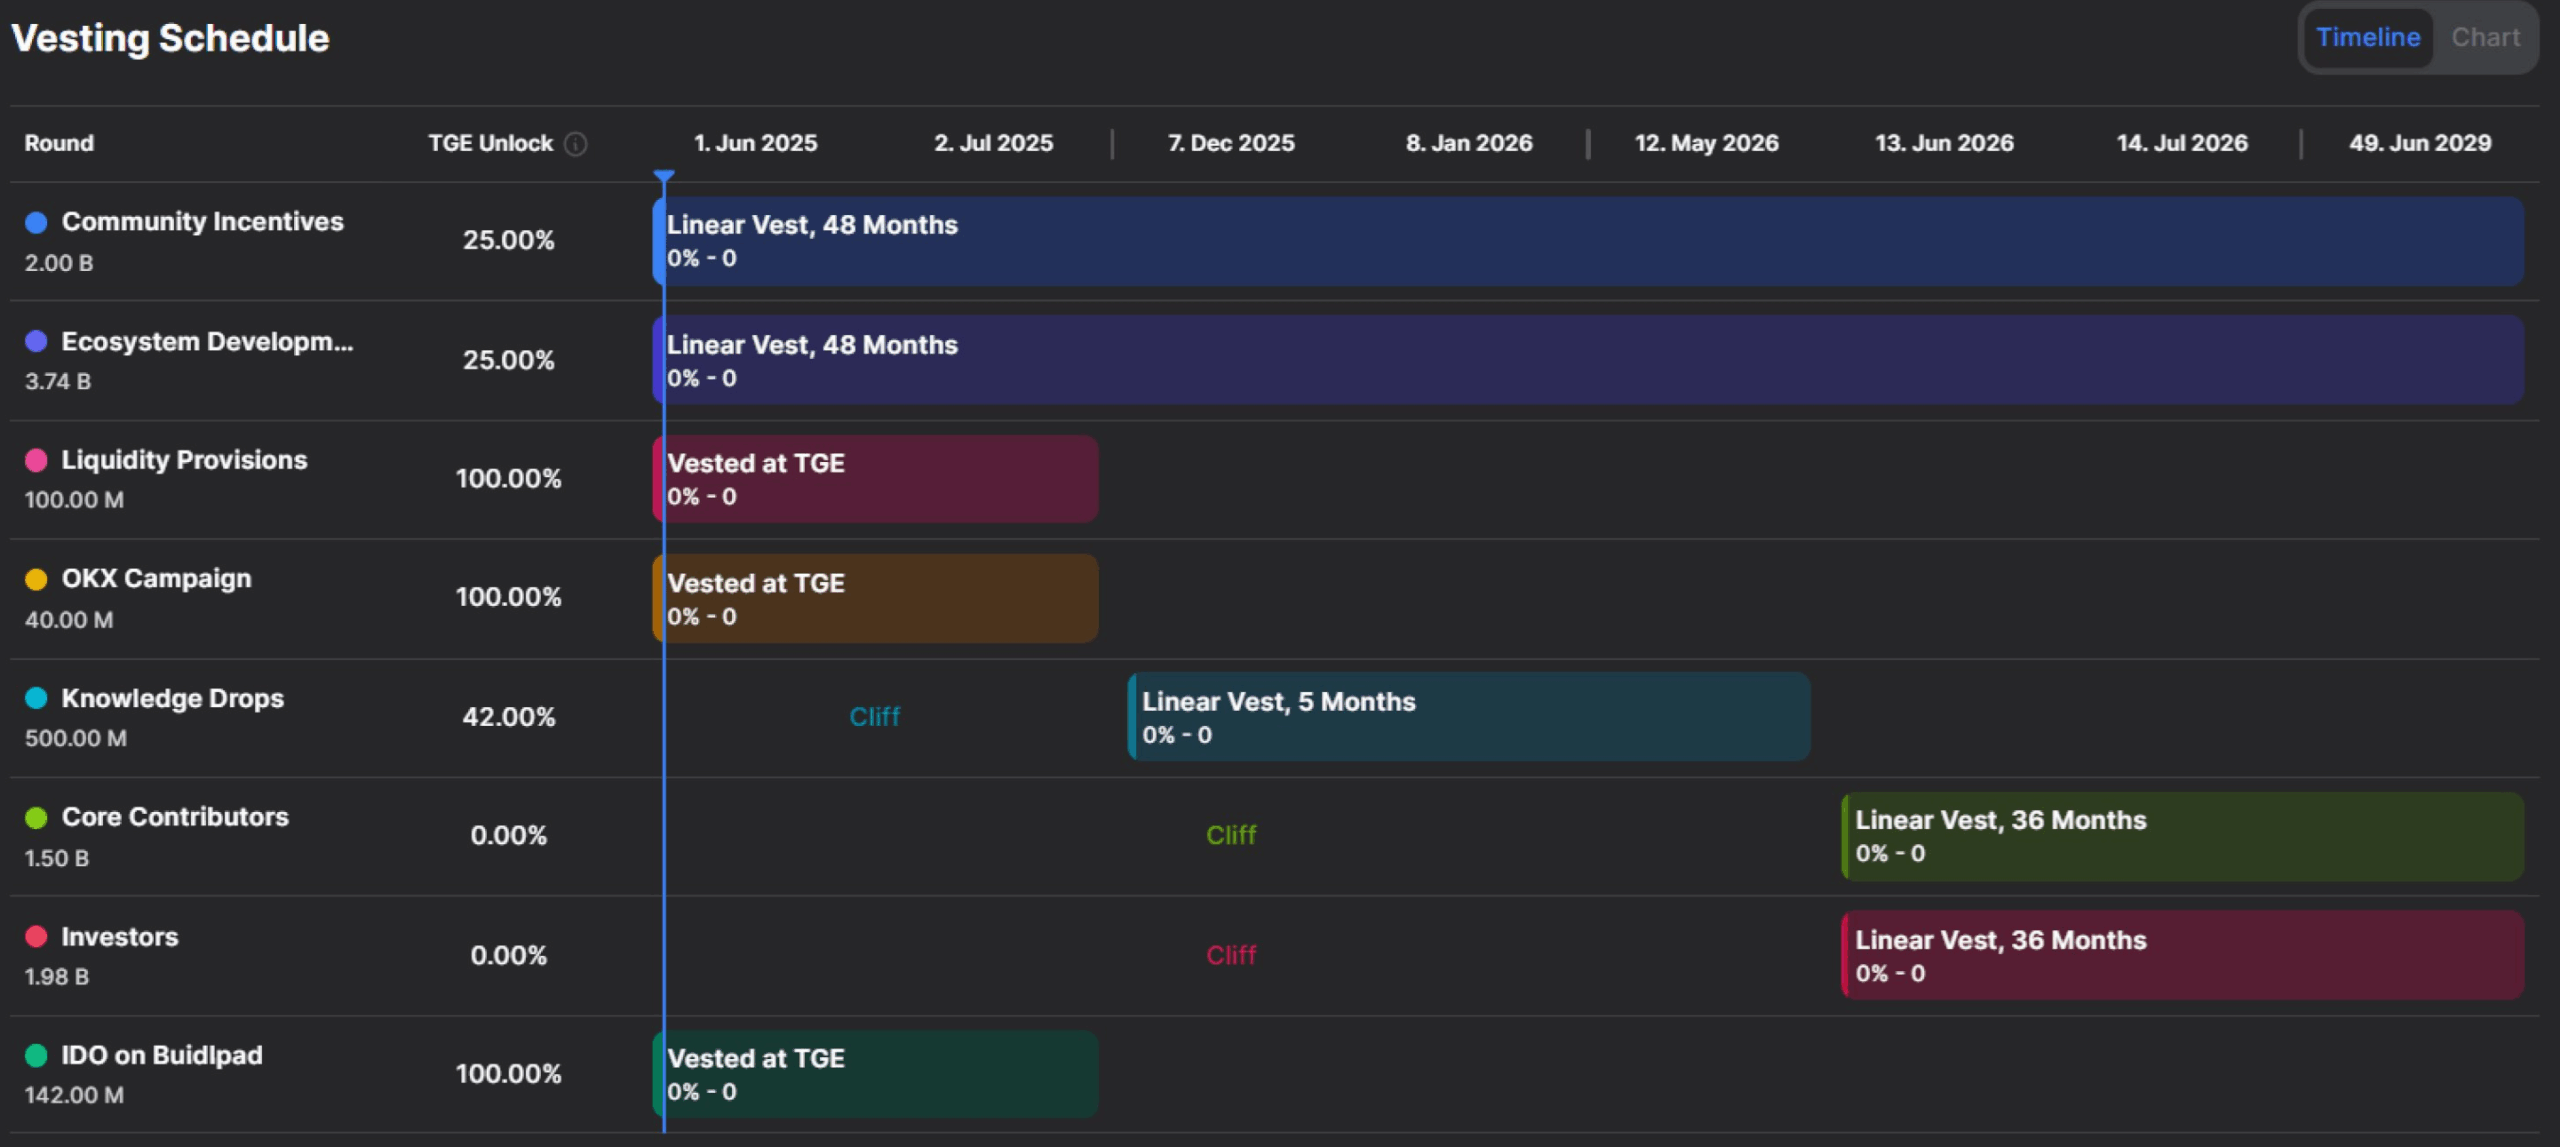Click the Community Incentives blue dot
Viewport: 2560px width, 1147px height.
click(x=37, y=222)
